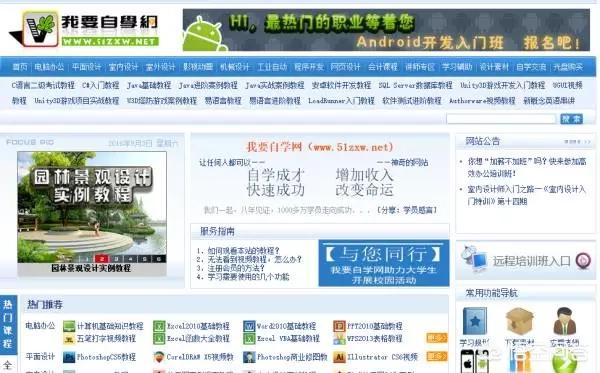Open the 程序开发 nav menu item
The width and height of the screenshot is (600, 373).
pos(309,67)
